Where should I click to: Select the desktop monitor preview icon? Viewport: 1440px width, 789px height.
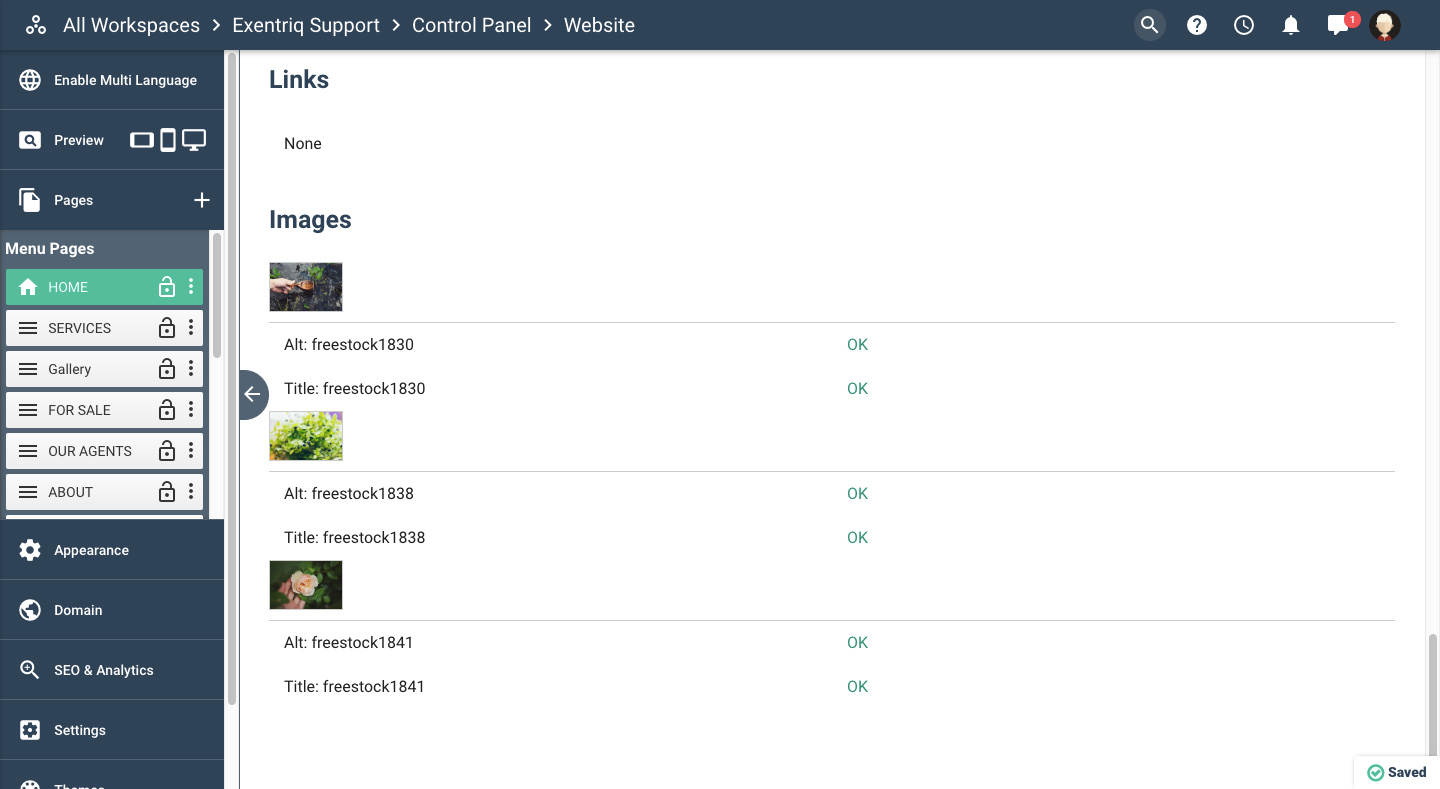pyautogui.click(x=194, y=140)
